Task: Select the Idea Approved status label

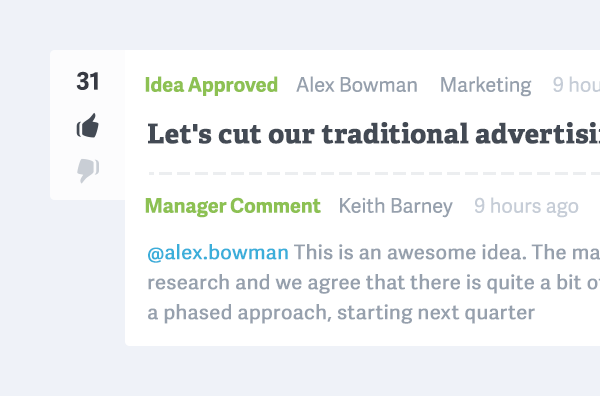Action: [x=211, y=85]
